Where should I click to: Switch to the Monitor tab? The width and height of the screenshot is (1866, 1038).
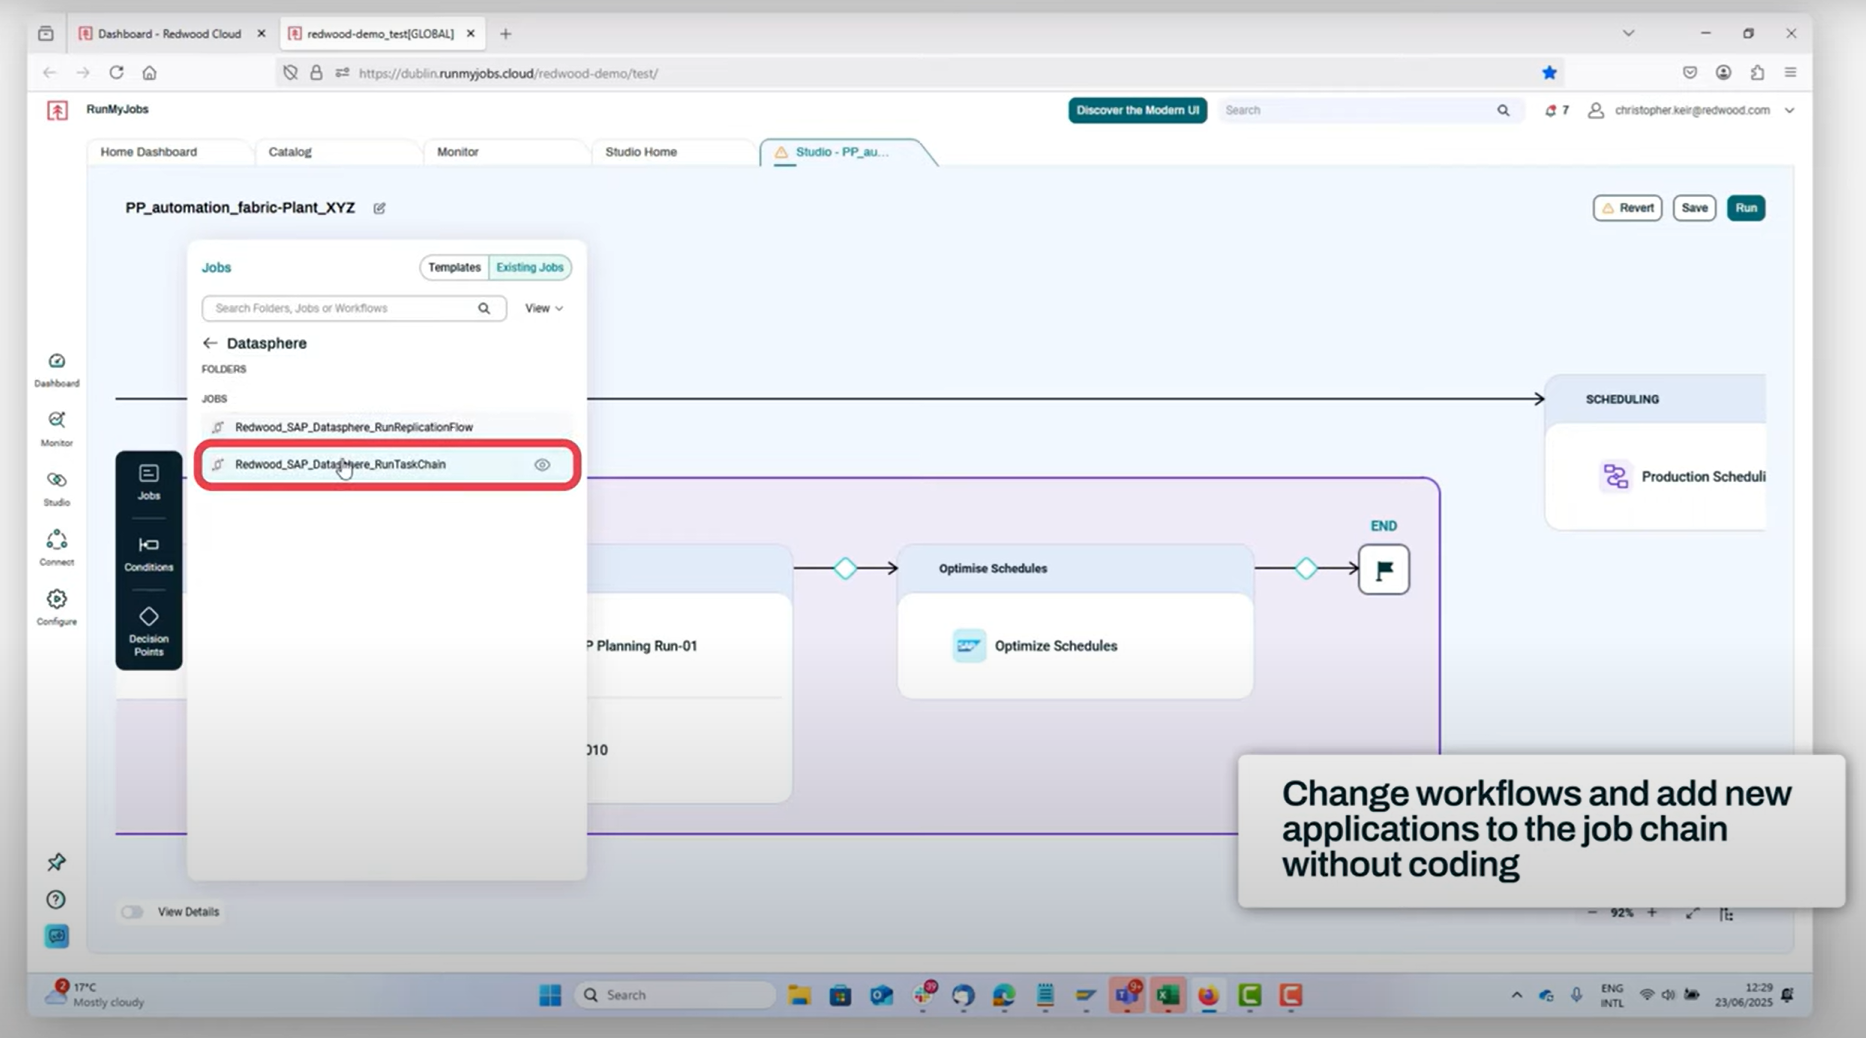(x=458, y=152)
